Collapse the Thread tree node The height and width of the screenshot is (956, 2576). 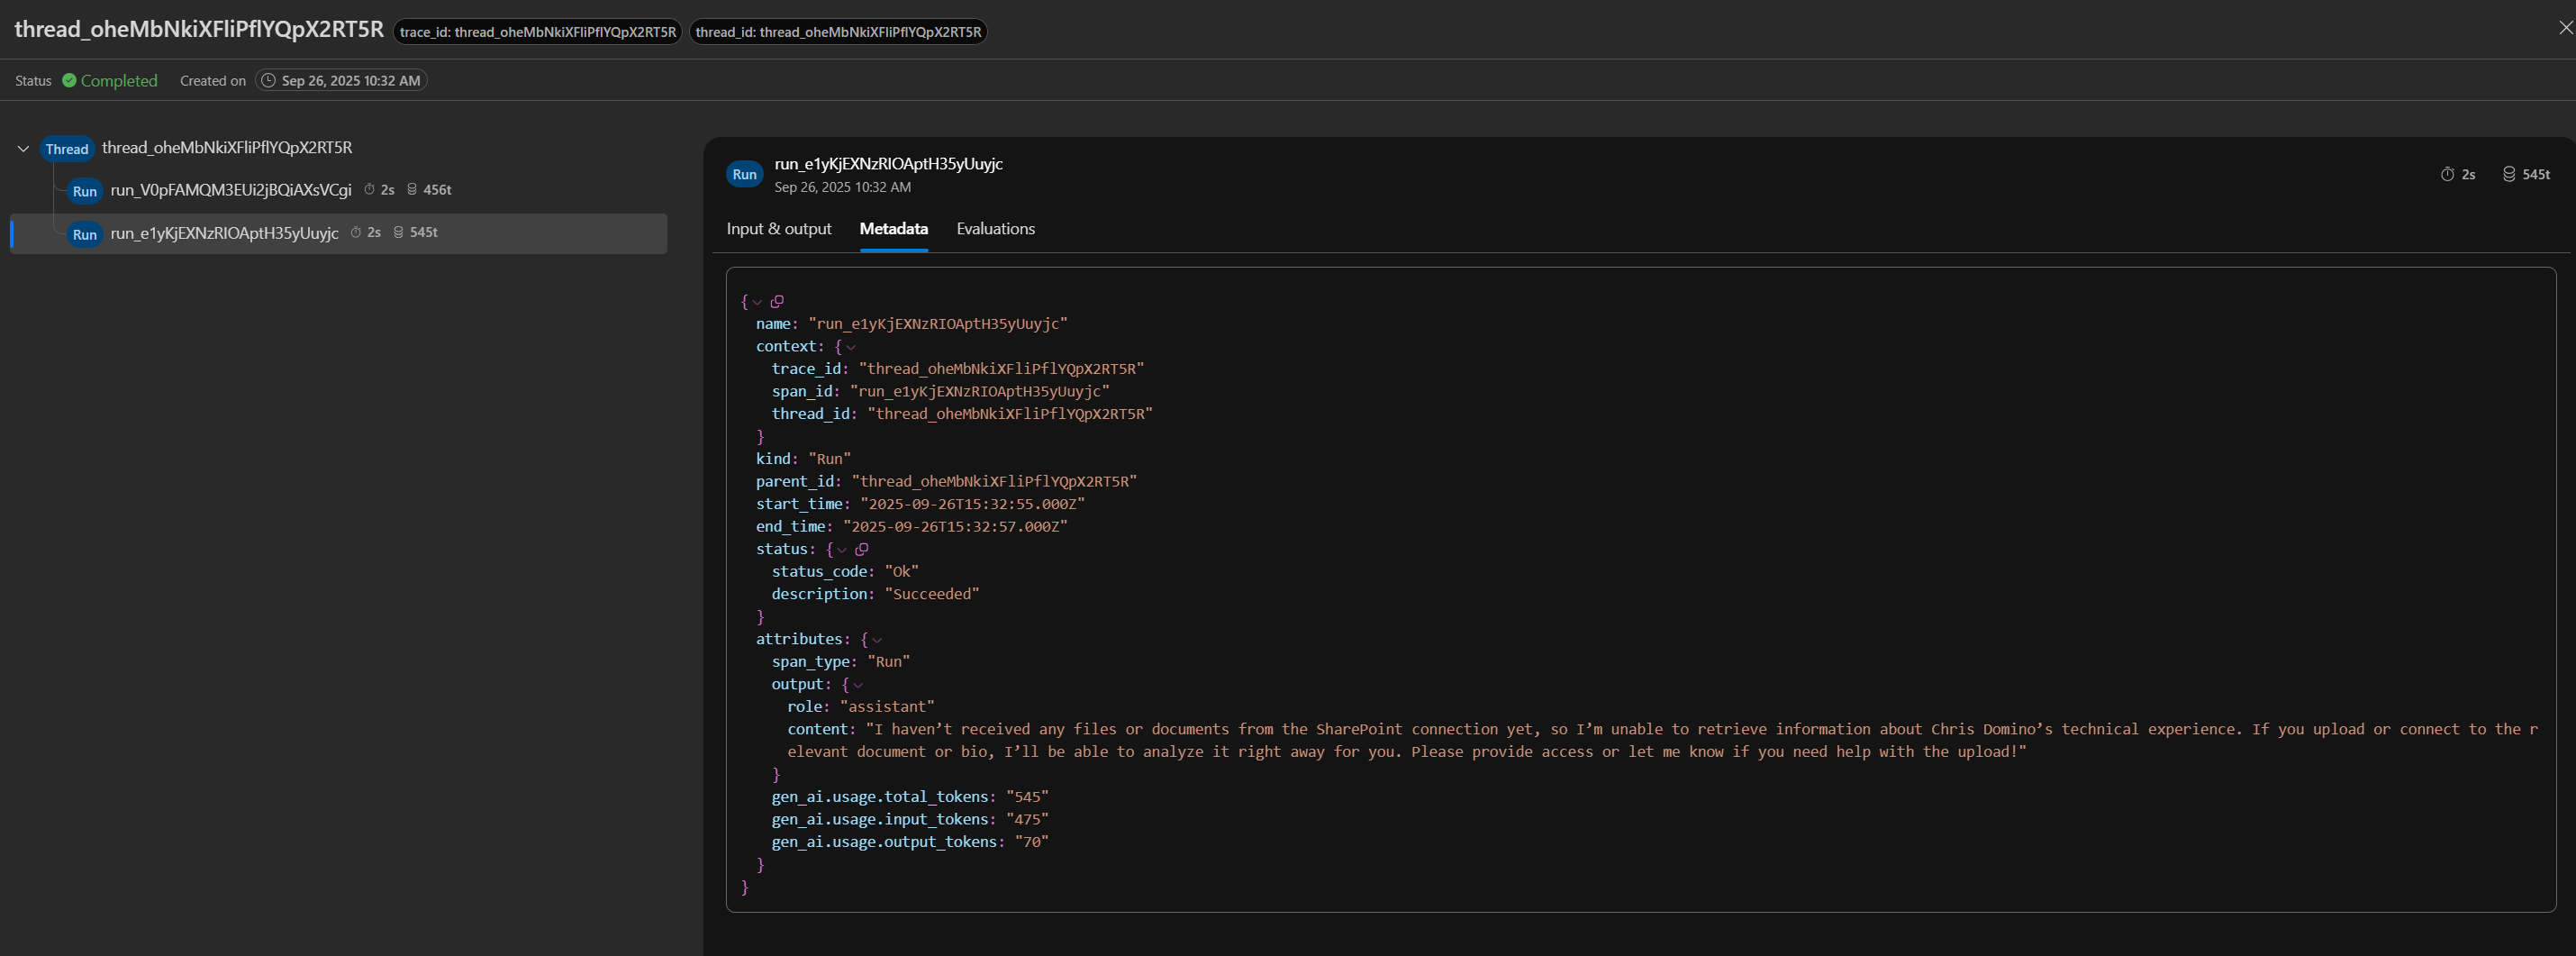pyautogui.click(x=23, y=149)
